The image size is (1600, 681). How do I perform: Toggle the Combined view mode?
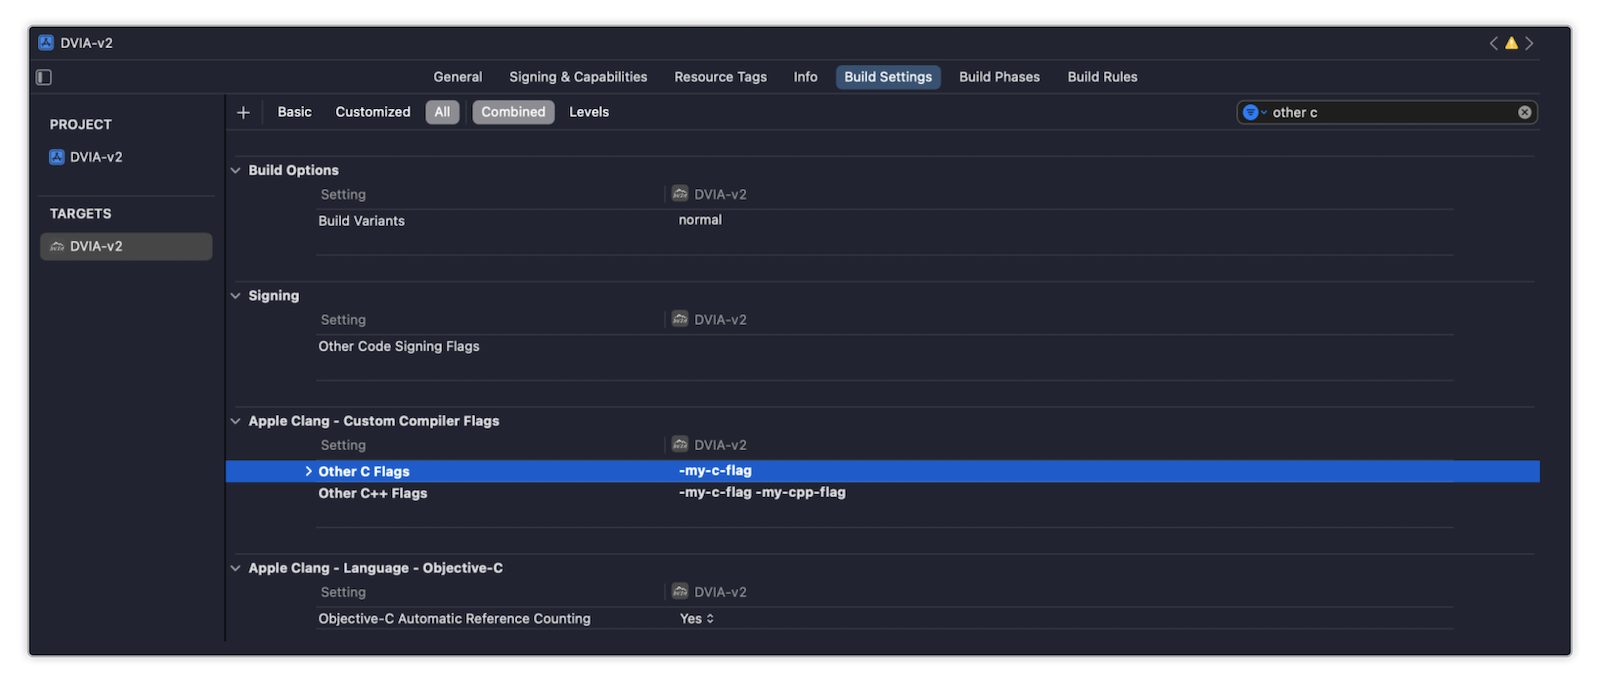coord(513,112)
